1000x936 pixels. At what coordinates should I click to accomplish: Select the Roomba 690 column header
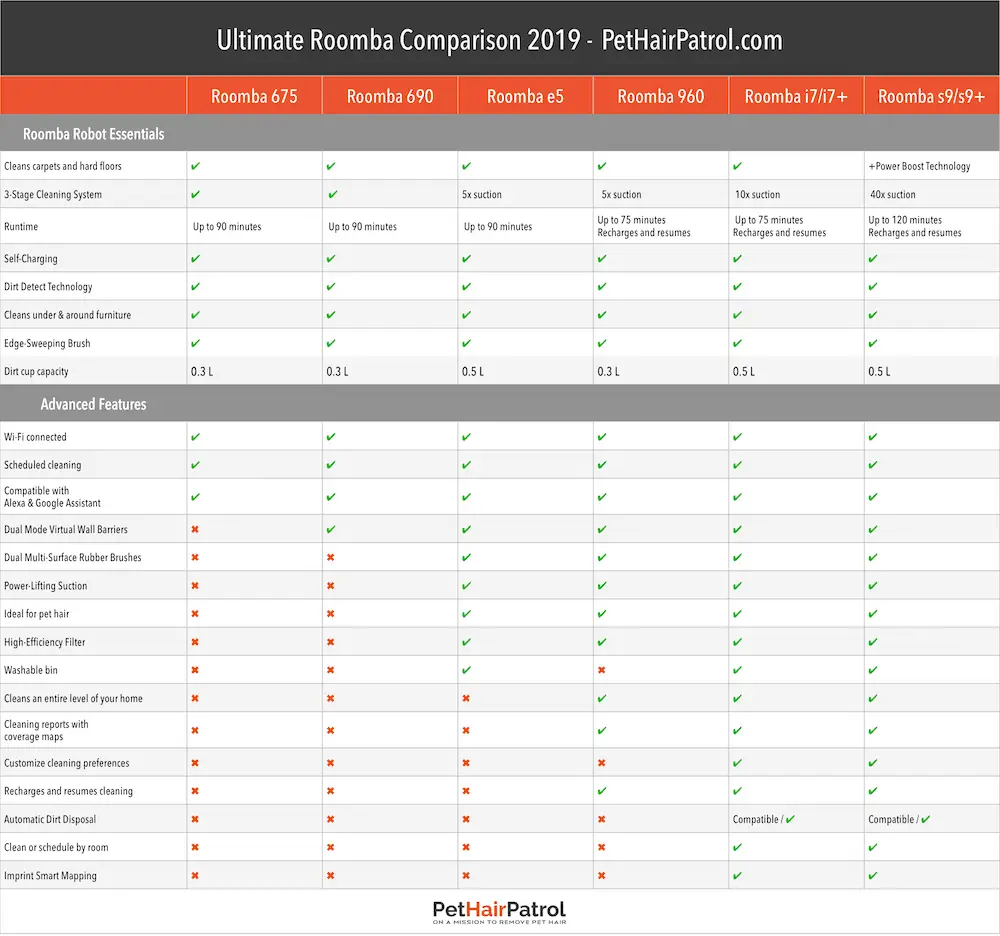click(x=390, y=96)
